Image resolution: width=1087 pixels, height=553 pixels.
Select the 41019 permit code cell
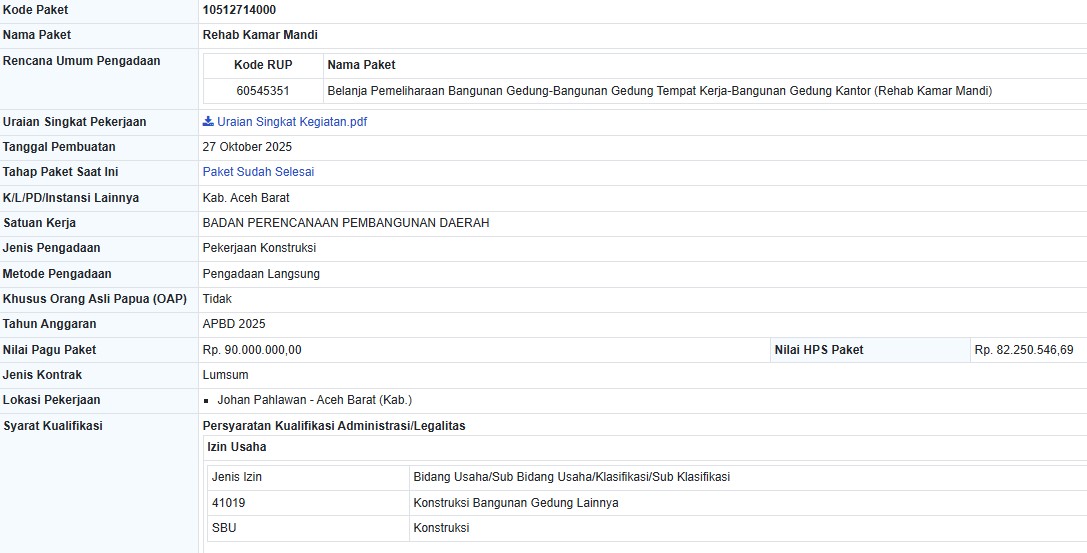tap(229, 503)
